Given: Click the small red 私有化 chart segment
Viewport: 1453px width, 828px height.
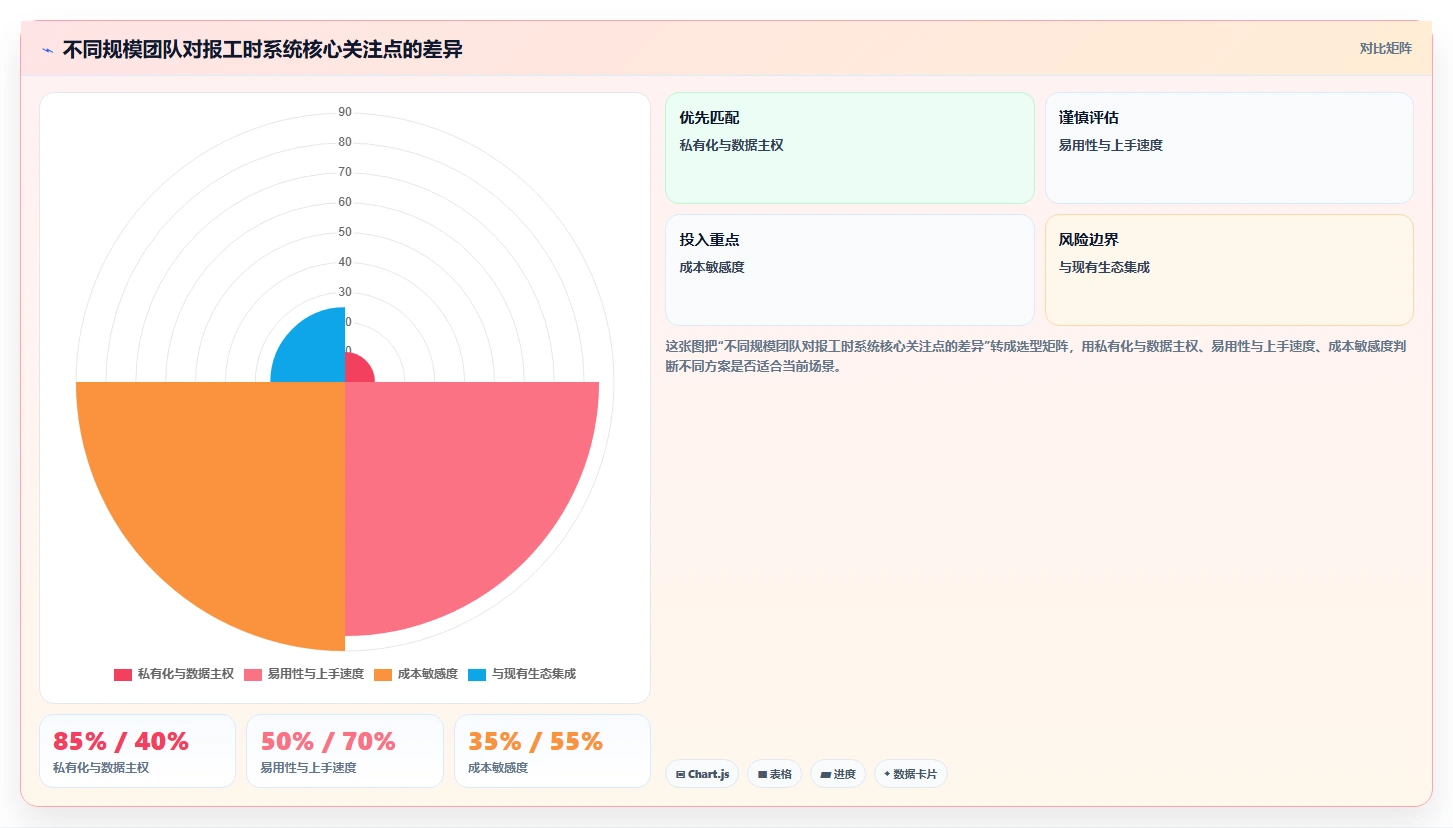Looking at the screenshot, I should pos(357,369).
